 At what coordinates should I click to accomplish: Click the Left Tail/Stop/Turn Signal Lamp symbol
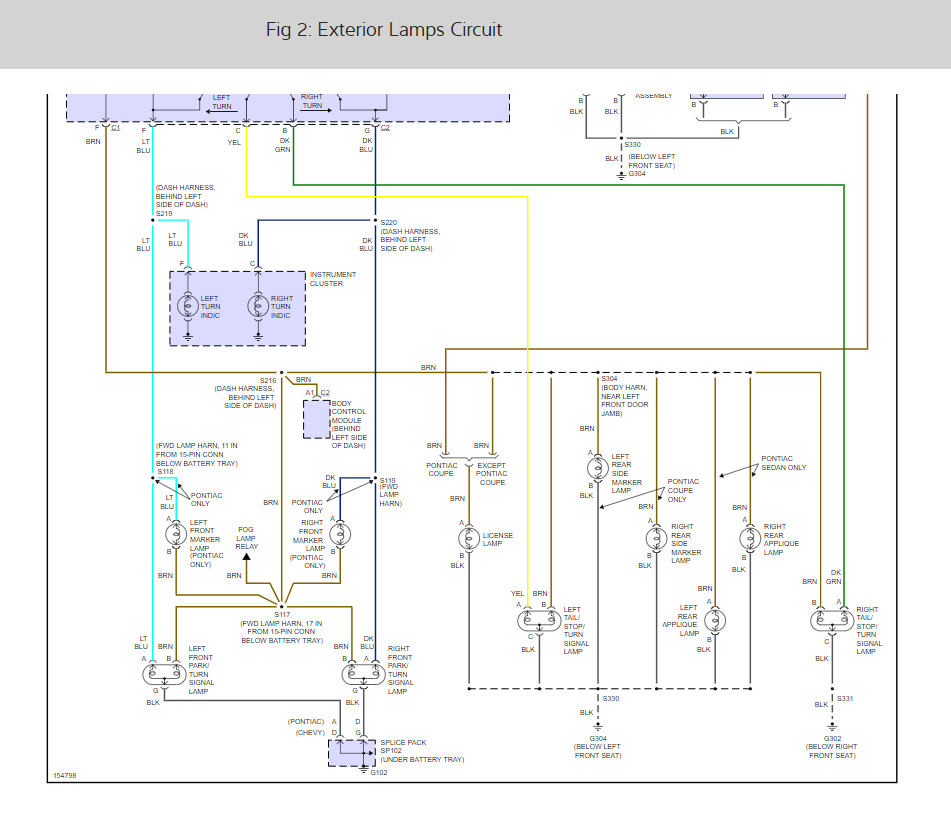[539, 620]
